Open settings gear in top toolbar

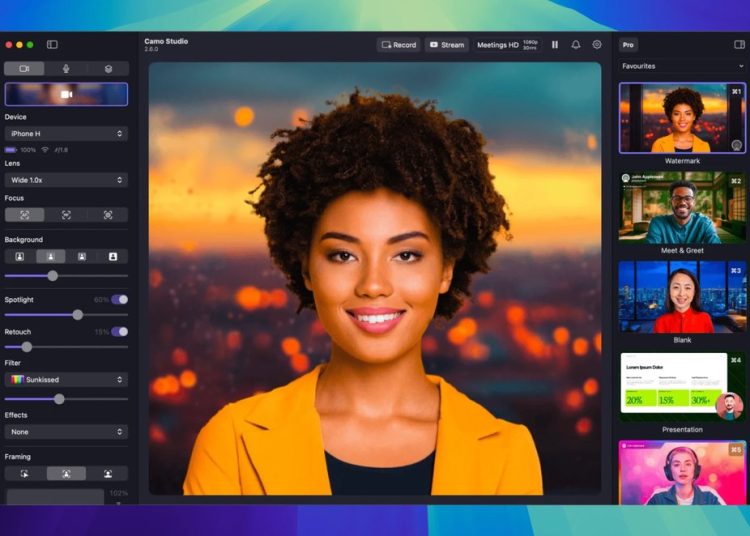pyautogui.click(x=597, y=44)
